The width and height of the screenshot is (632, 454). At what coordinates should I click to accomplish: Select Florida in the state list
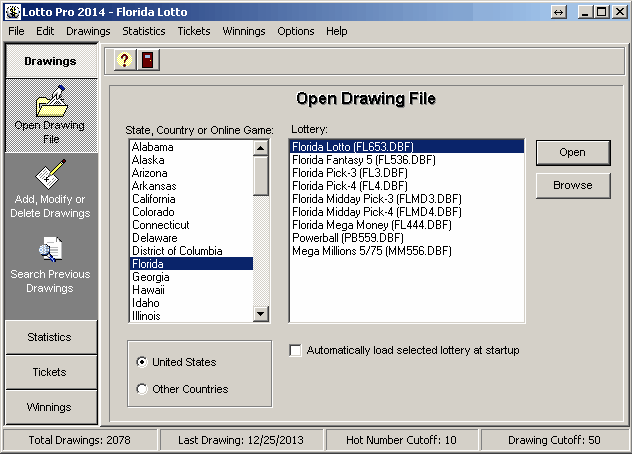[191, 264]
